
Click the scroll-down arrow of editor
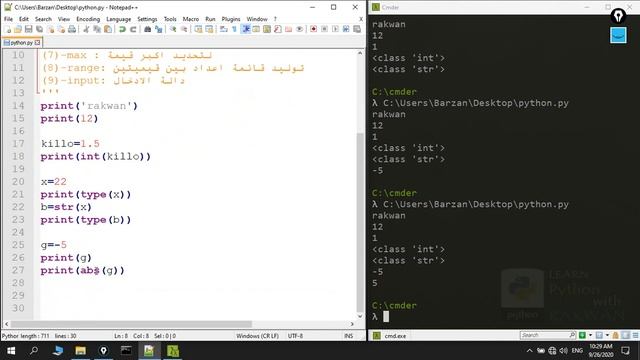360,316
